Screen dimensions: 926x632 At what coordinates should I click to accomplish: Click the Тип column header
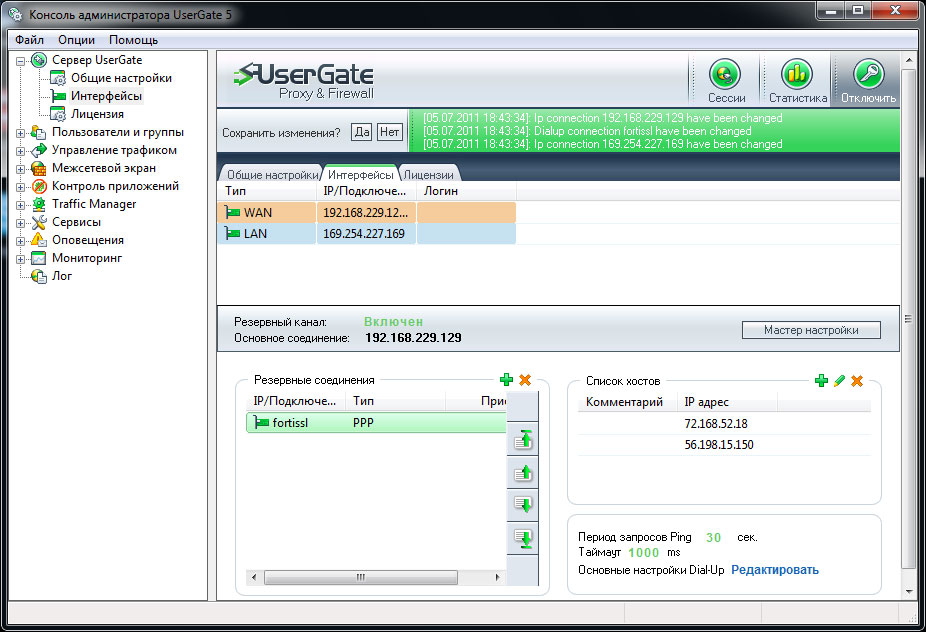click(x=267, y=191)
